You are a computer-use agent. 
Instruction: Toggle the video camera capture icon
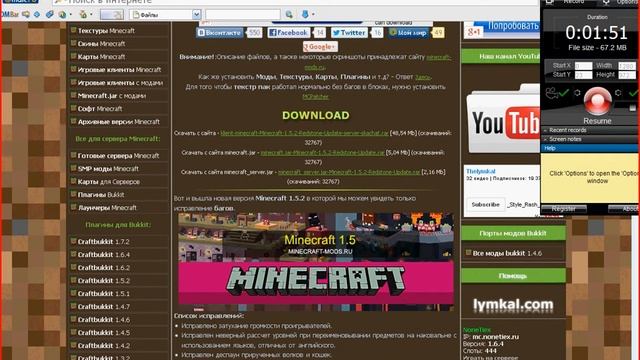(x=552, y=93)
